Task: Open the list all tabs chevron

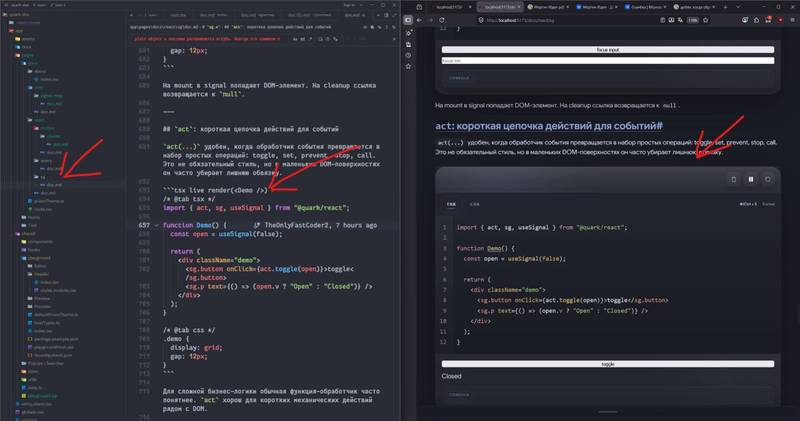Action: [x=738, y=7]
